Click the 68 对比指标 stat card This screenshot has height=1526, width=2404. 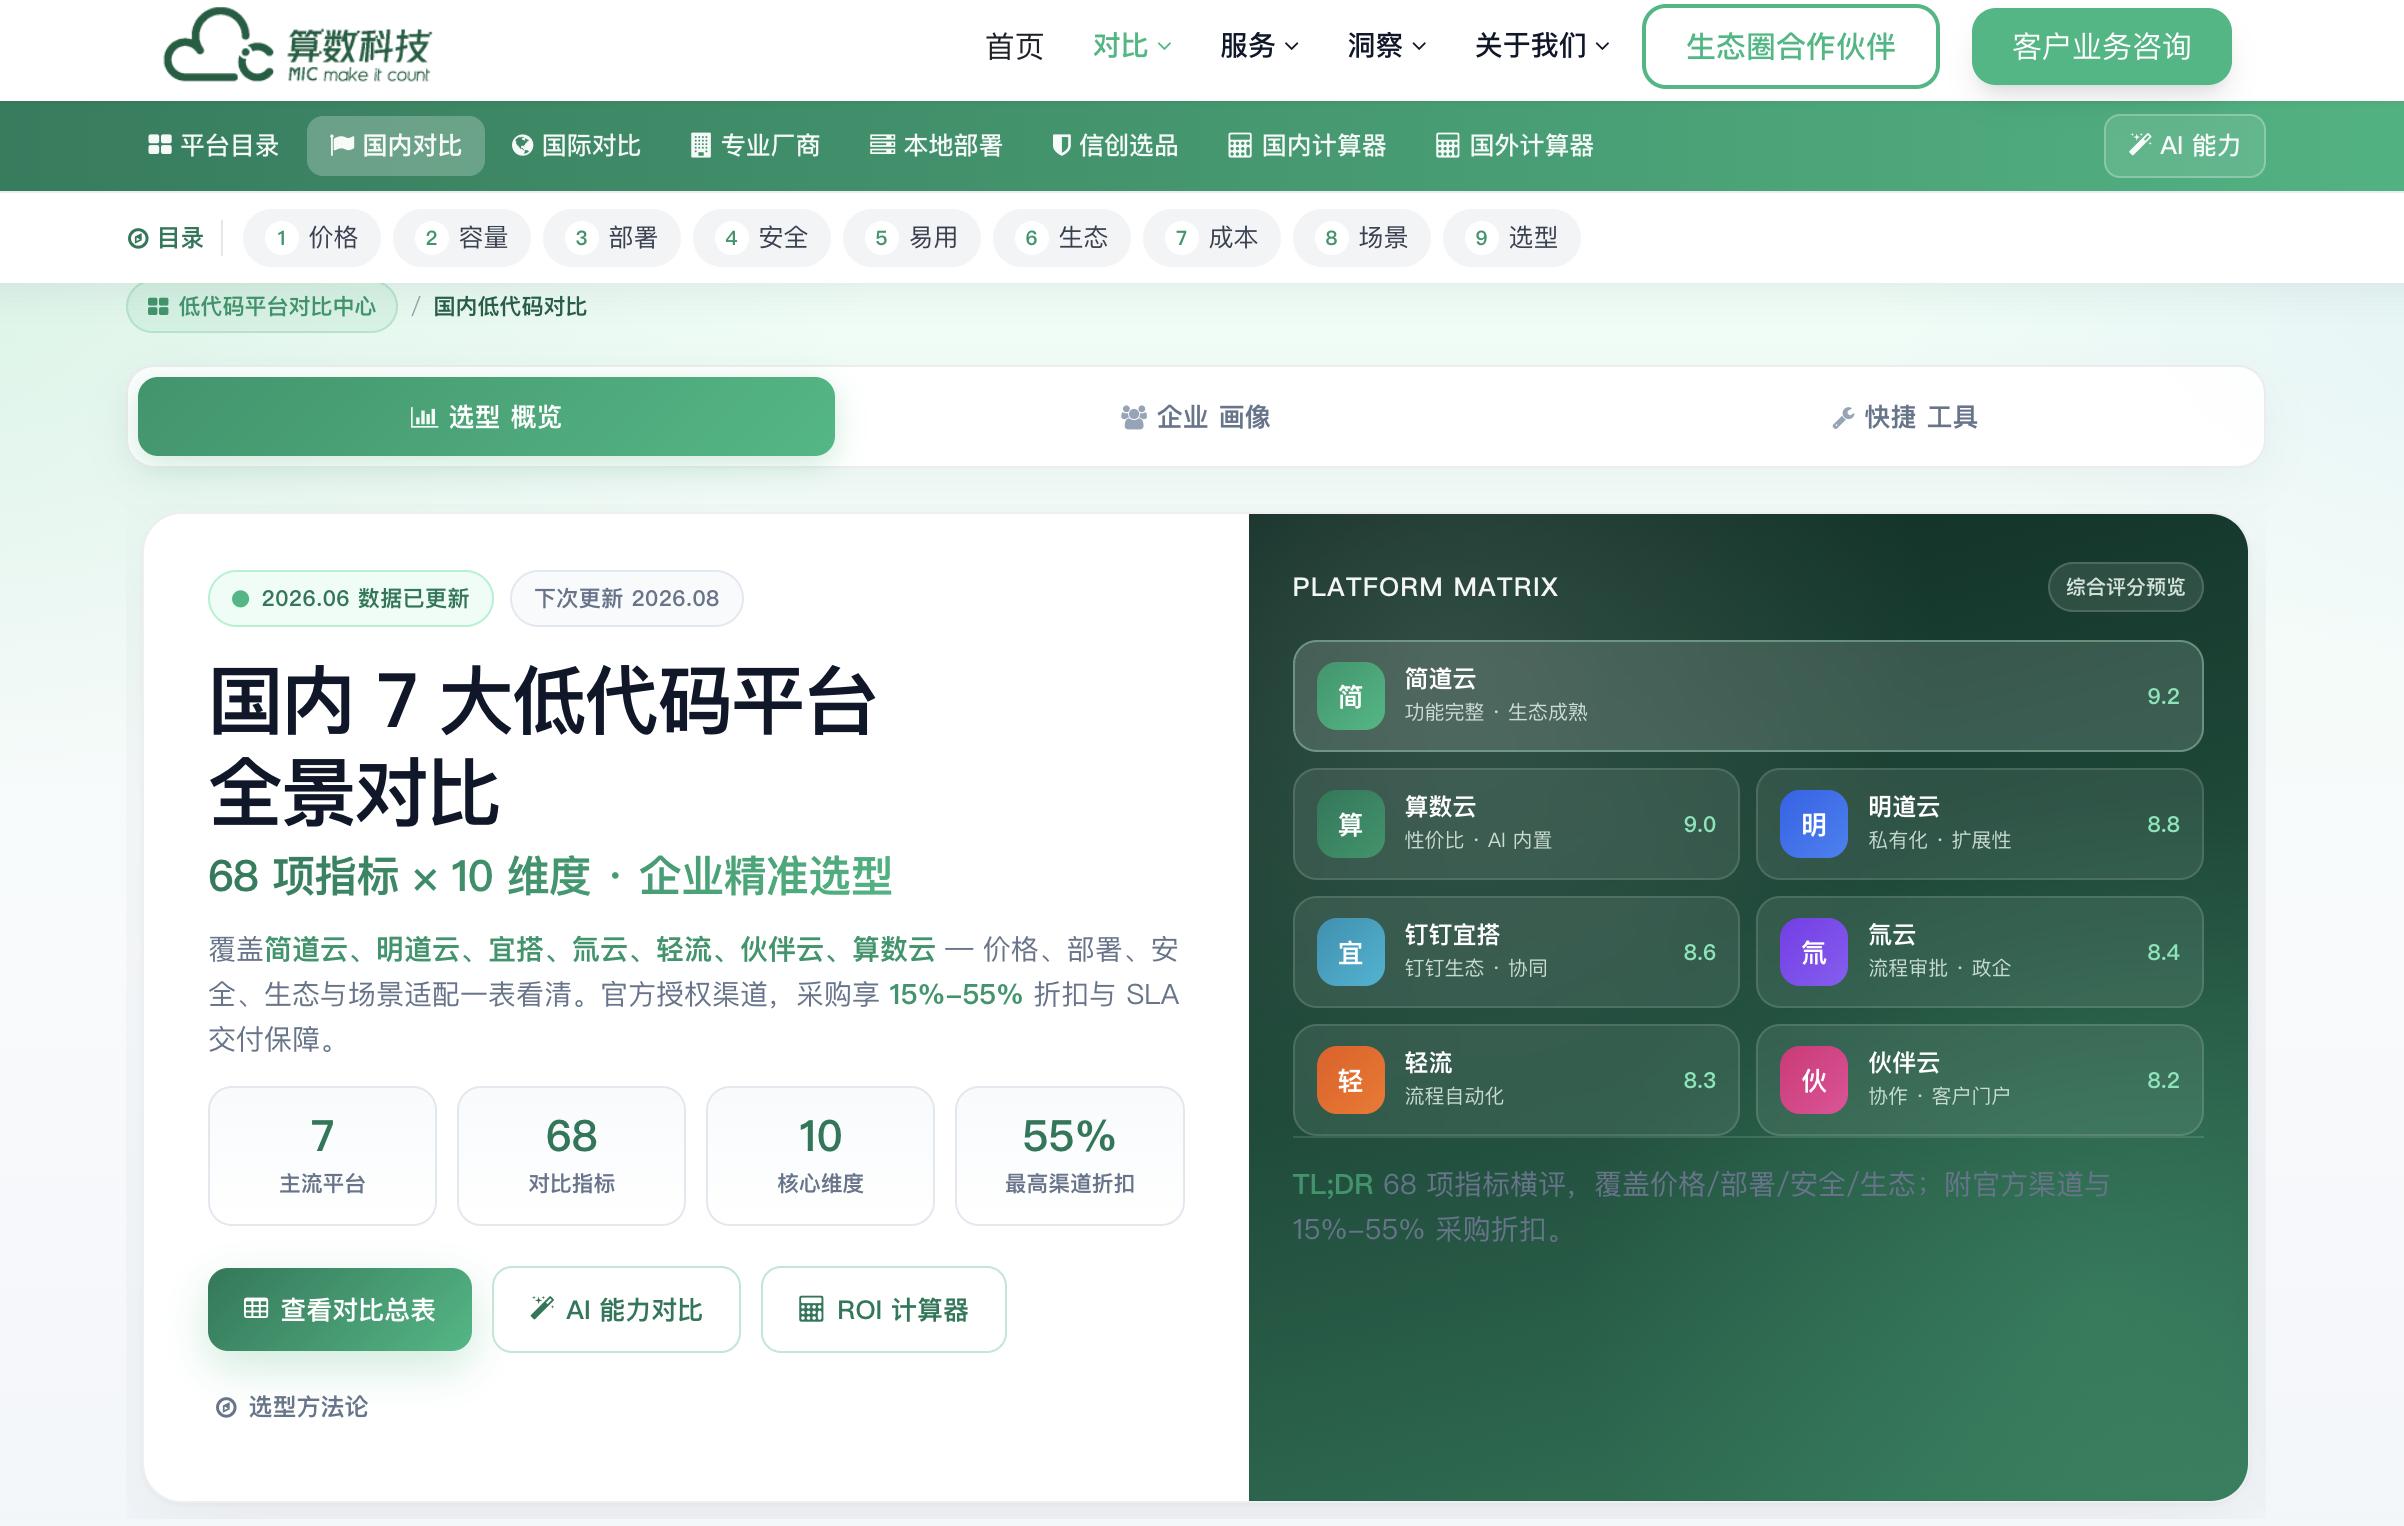coord(571,1156)
